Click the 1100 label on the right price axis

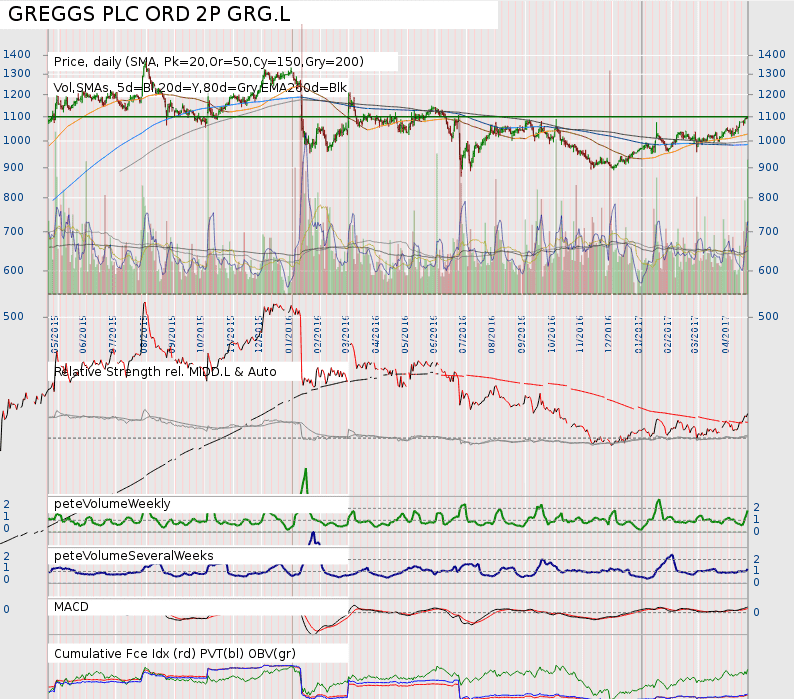click(771, 116)
